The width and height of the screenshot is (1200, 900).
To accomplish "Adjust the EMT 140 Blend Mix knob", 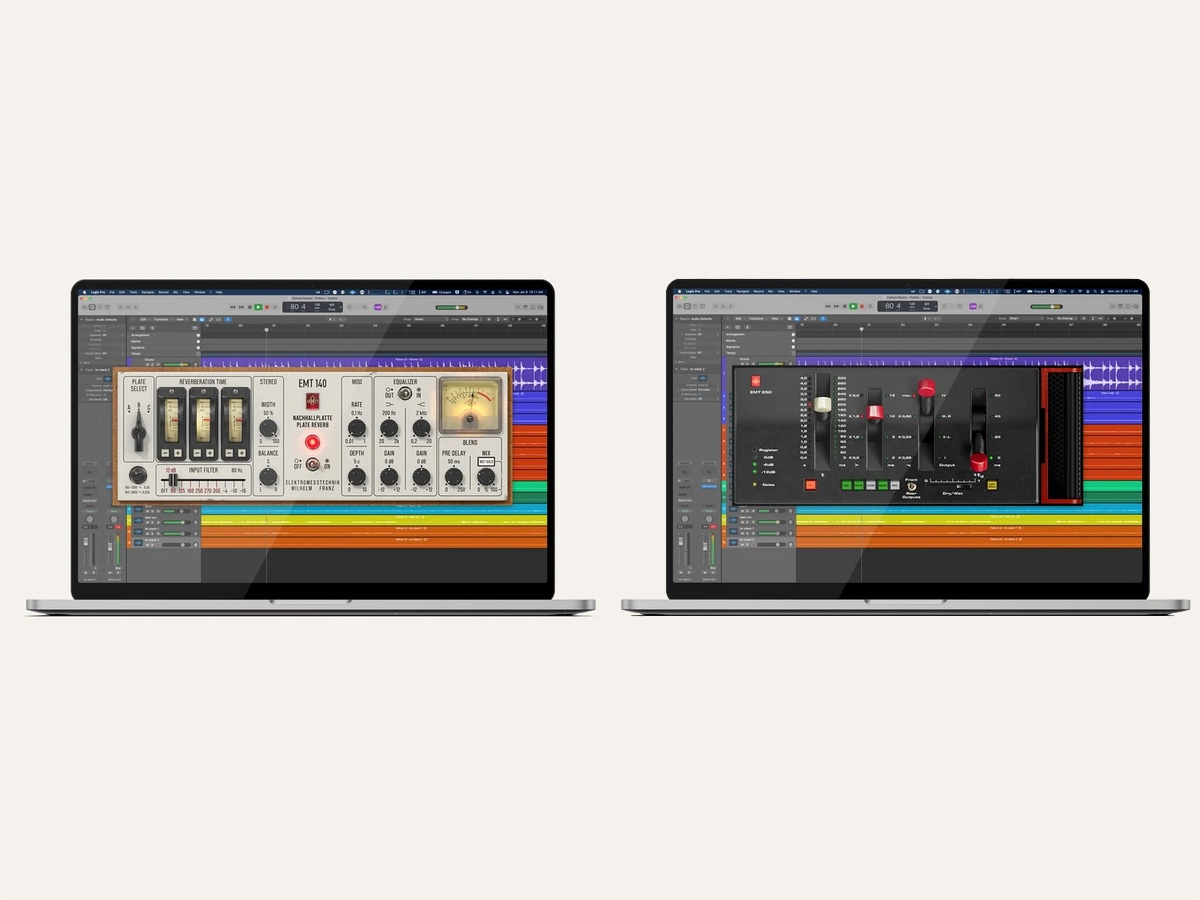I will [486, 477].
